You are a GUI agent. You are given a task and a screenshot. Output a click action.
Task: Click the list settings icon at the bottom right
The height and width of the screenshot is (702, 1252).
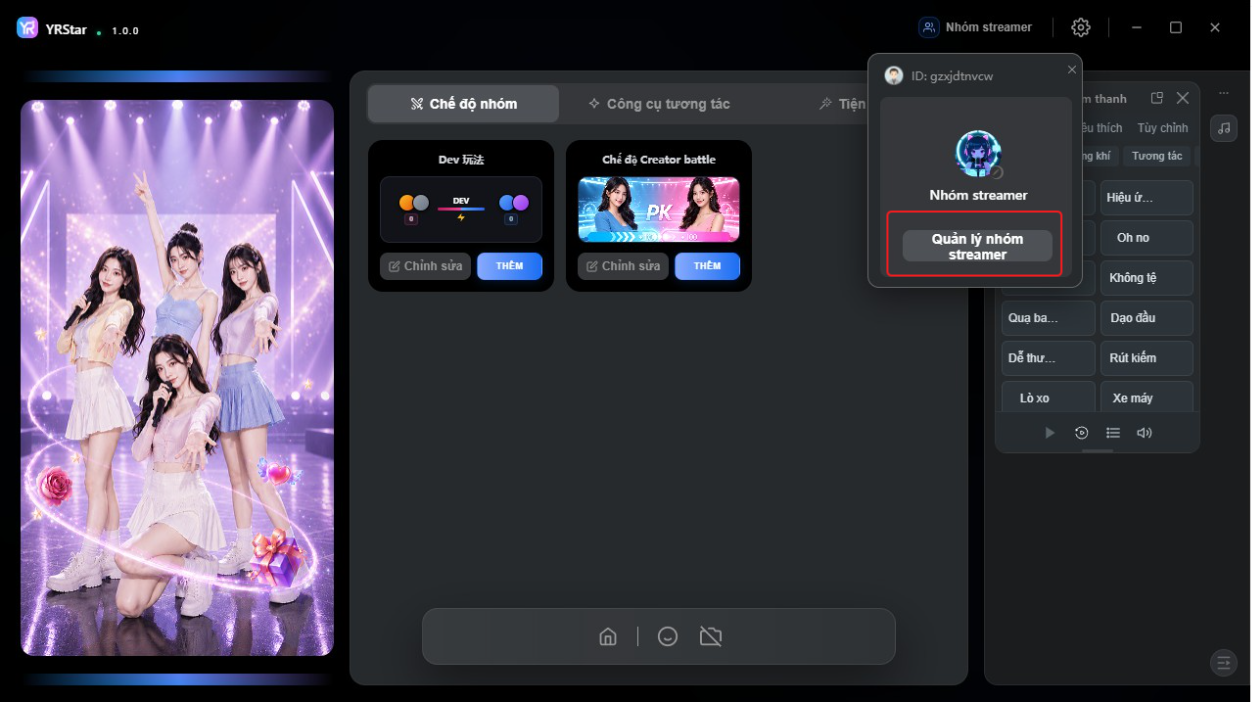1223,662
